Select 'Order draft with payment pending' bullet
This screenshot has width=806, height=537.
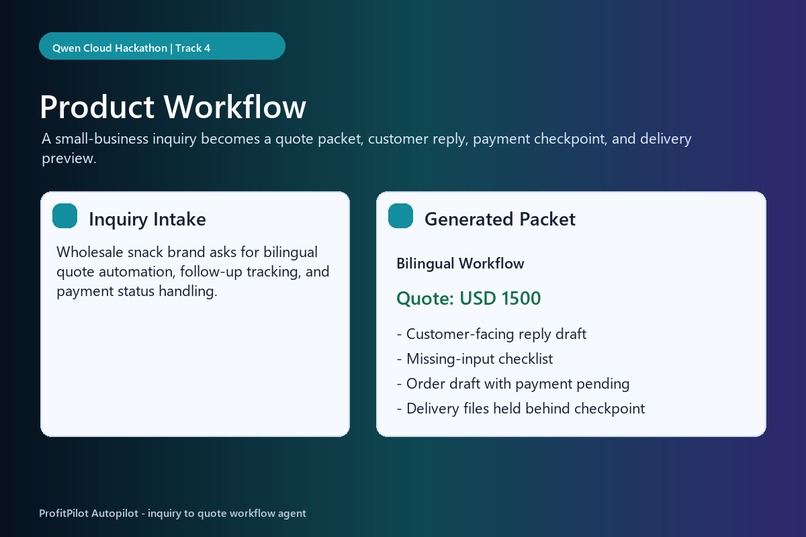(x=513, y=384)
